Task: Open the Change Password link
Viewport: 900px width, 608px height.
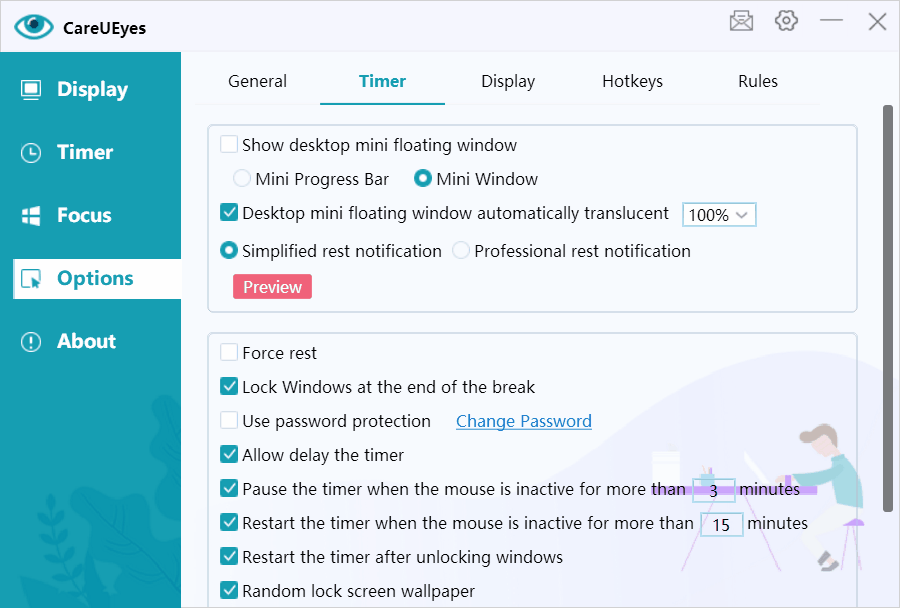Action: tap(523, 421)
